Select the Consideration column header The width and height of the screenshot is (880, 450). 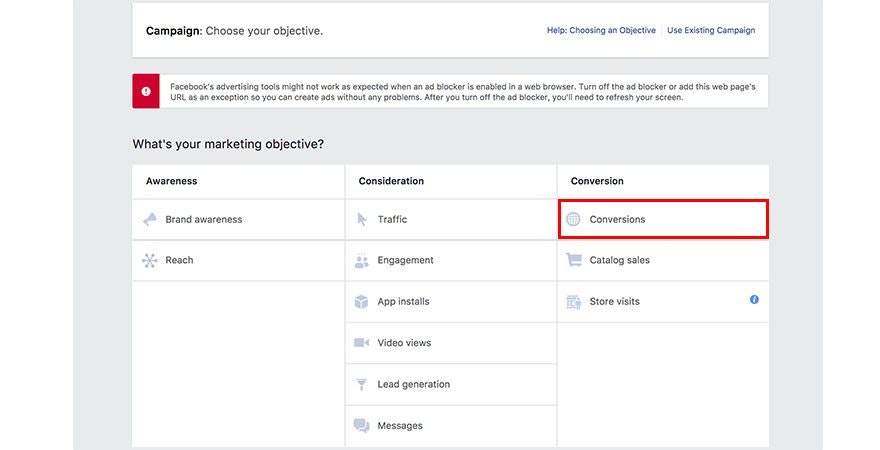point(391,181)
